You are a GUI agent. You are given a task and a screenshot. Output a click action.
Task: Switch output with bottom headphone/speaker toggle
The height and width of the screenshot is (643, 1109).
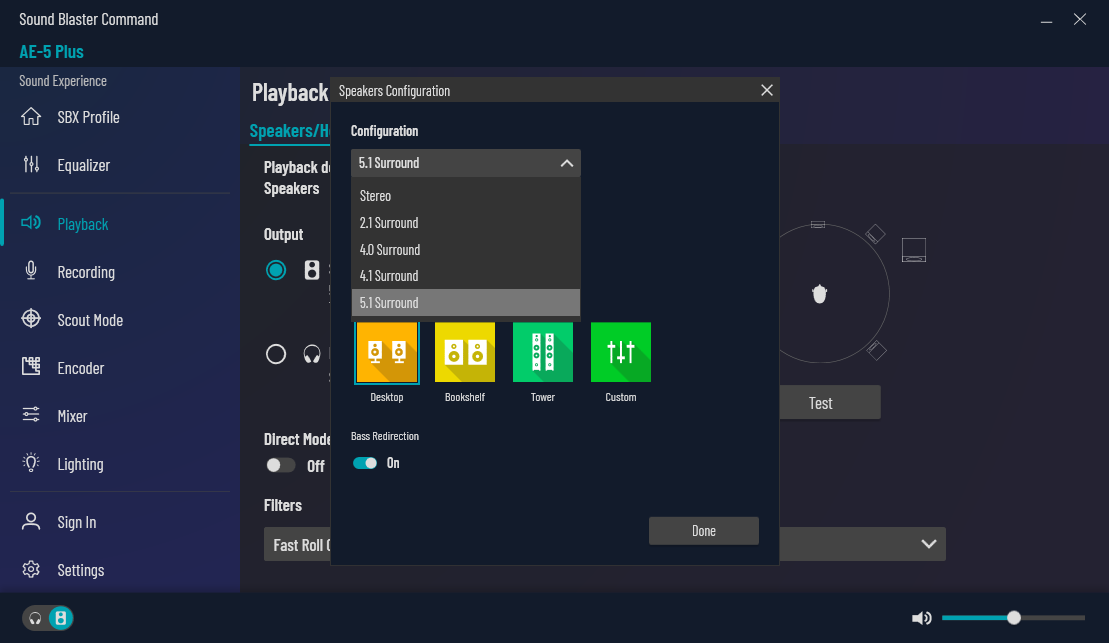coord(47,618)
